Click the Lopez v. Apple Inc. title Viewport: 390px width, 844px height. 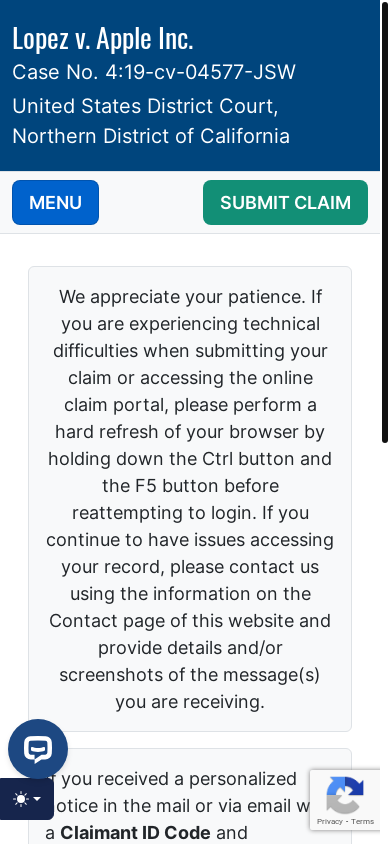103,39
